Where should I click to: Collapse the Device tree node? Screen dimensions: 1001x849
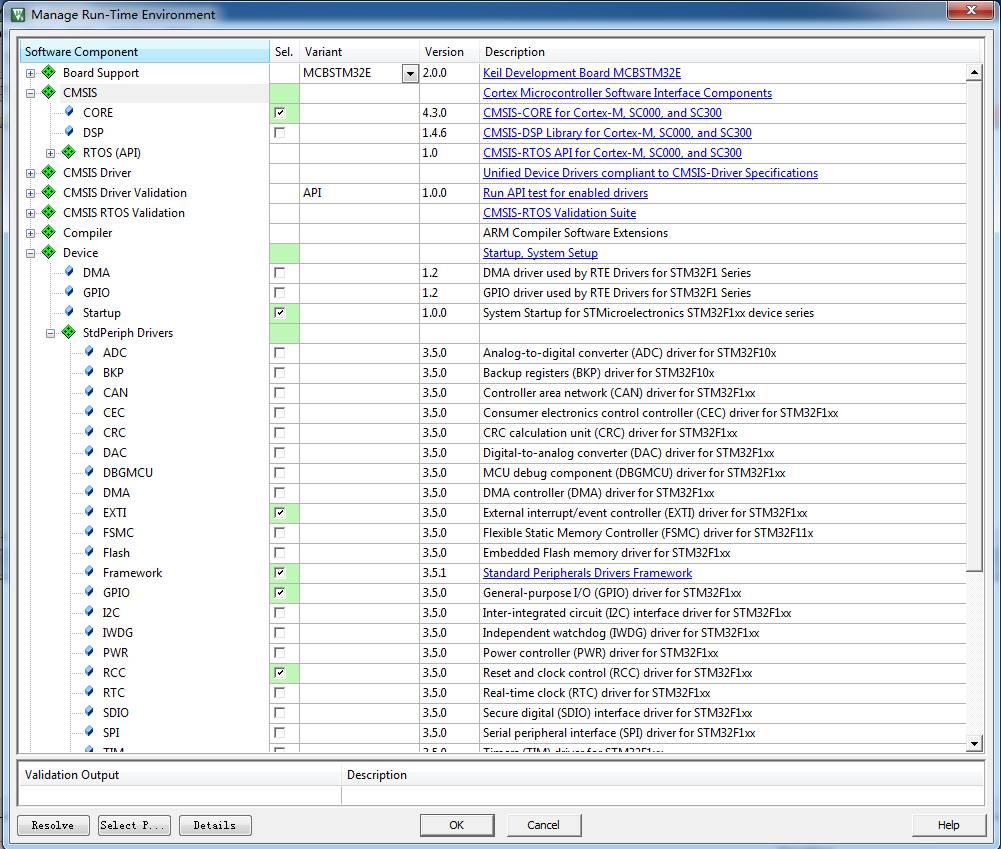(x=30, y=253)
